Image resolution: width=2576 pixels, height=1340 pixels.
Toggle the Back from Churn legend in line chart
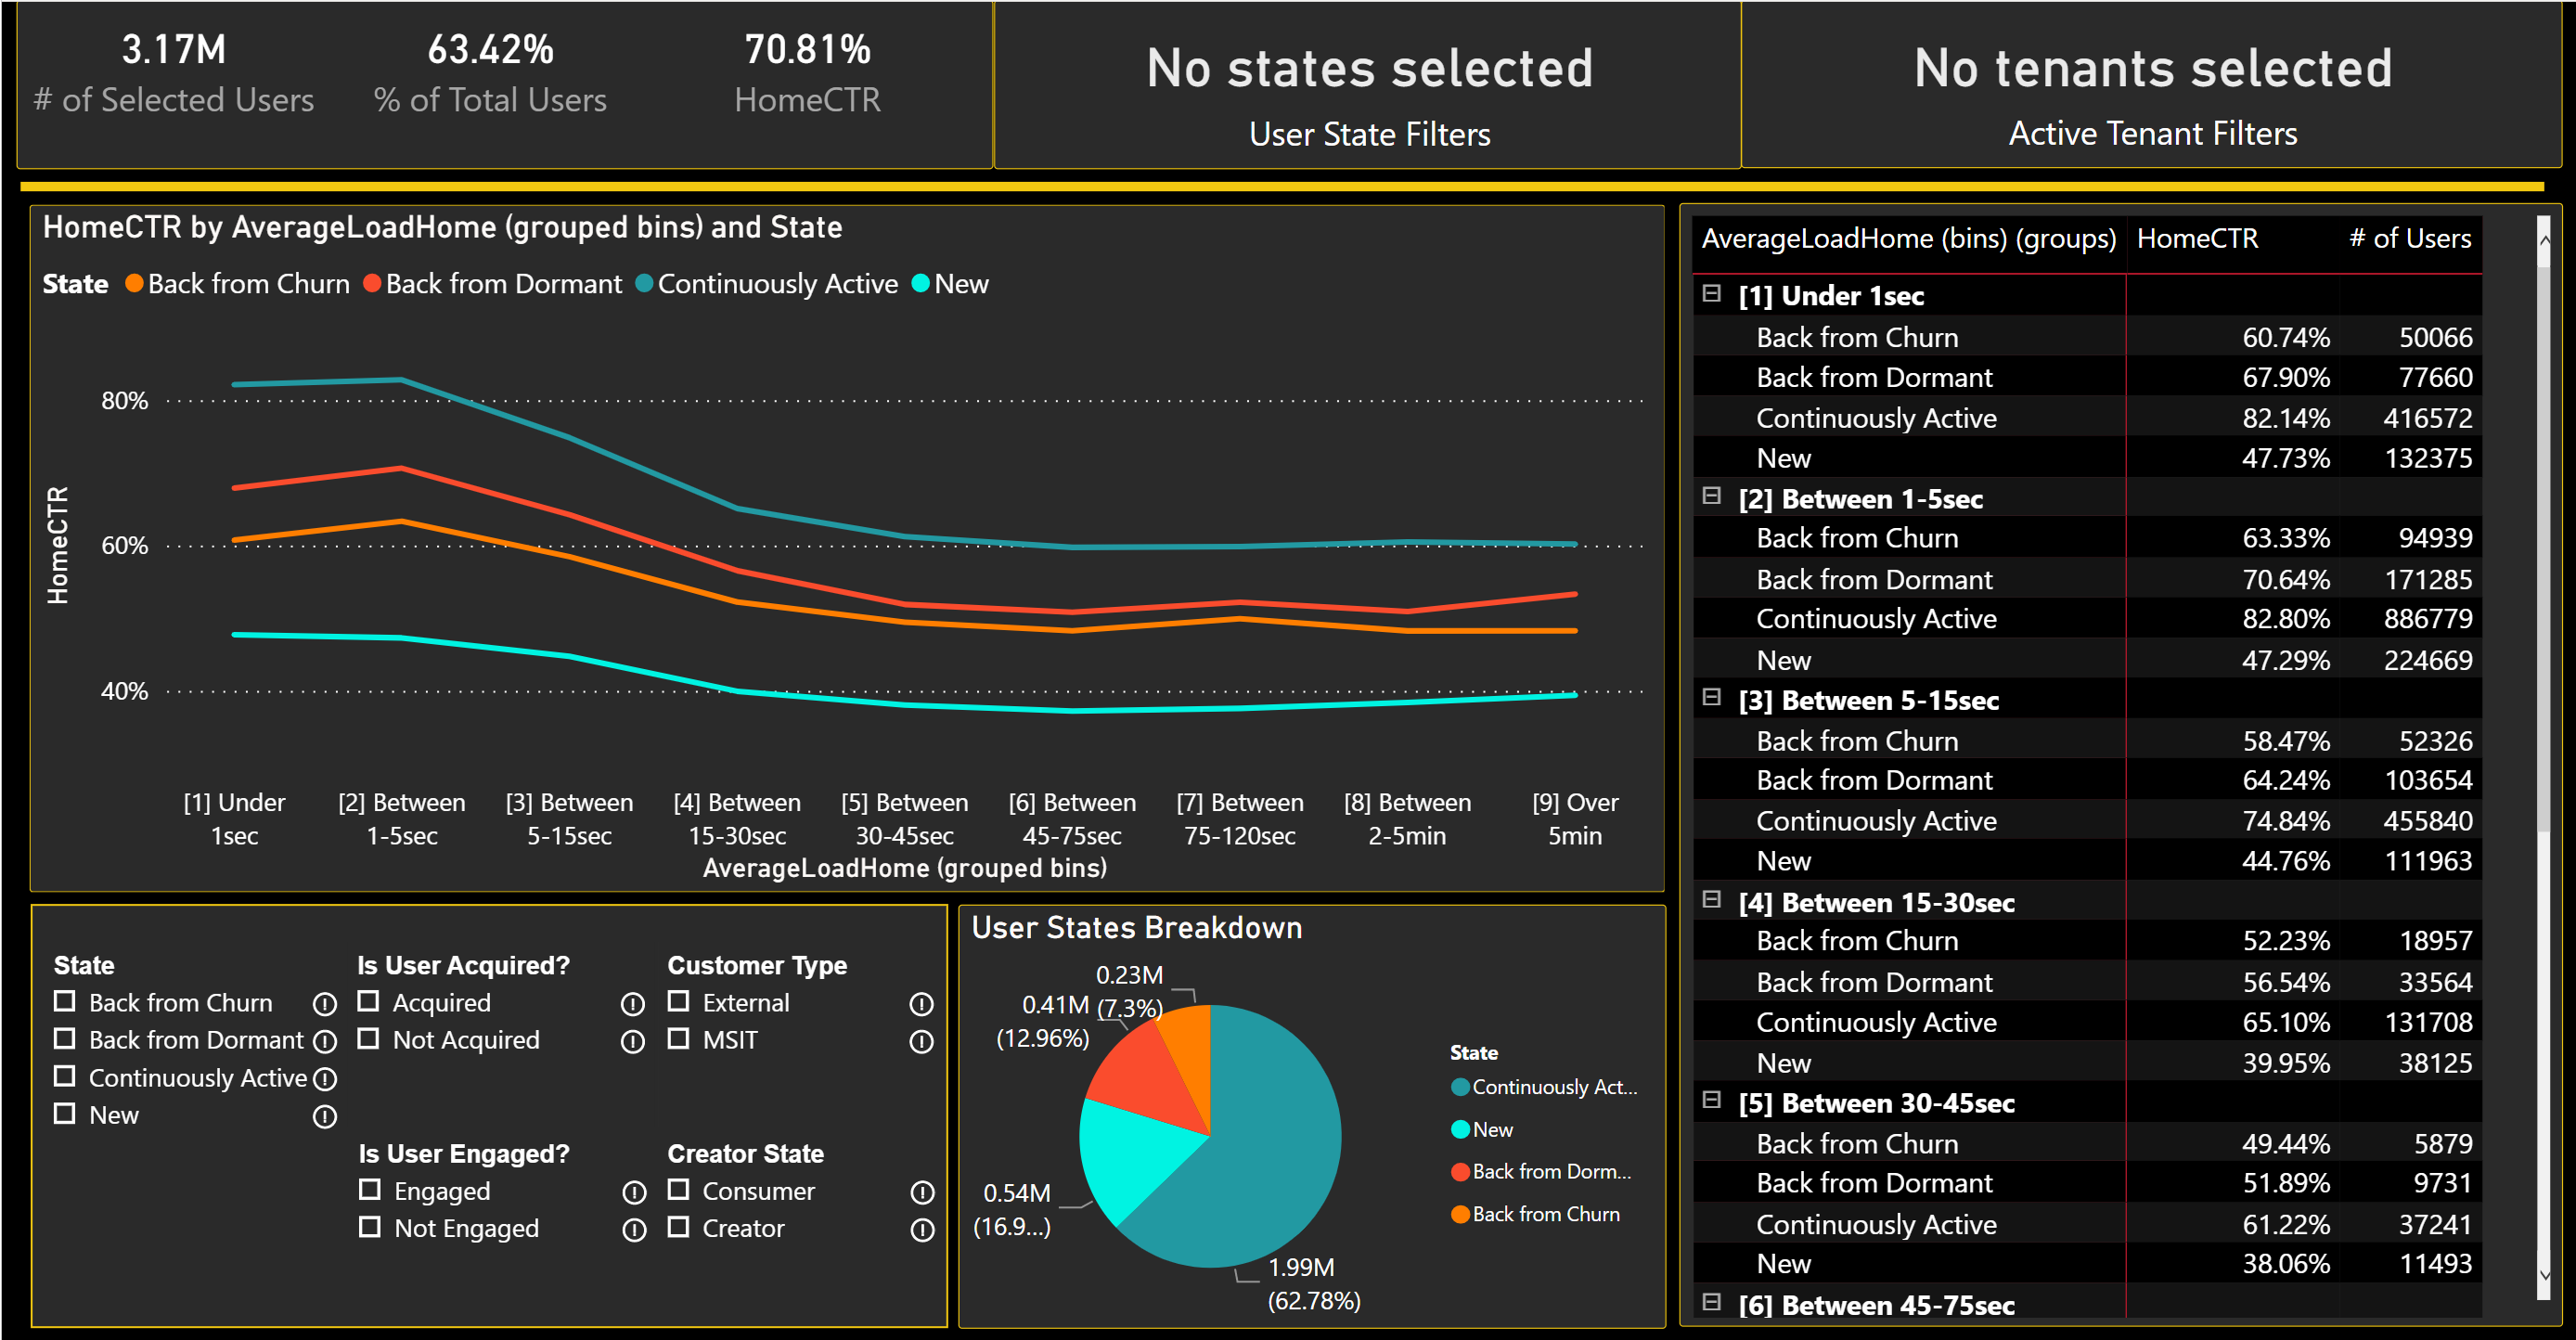pos(237,283)
